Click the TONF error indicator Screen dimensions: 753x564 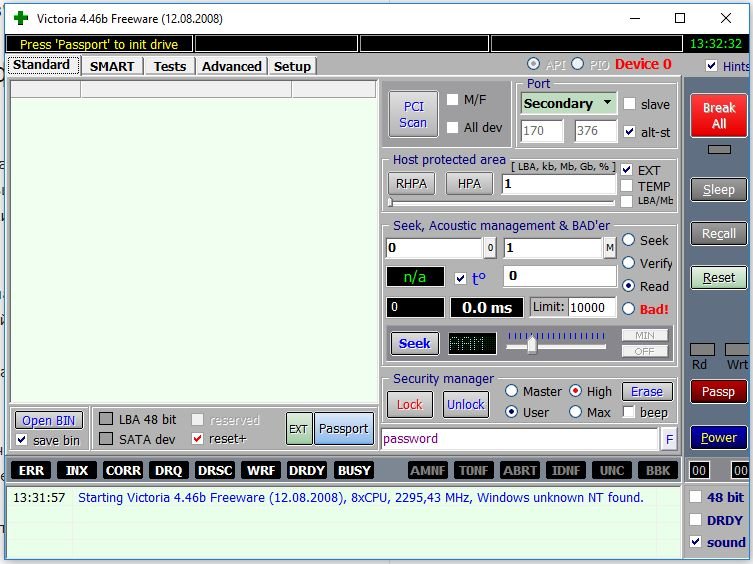(x=474, y=470)
